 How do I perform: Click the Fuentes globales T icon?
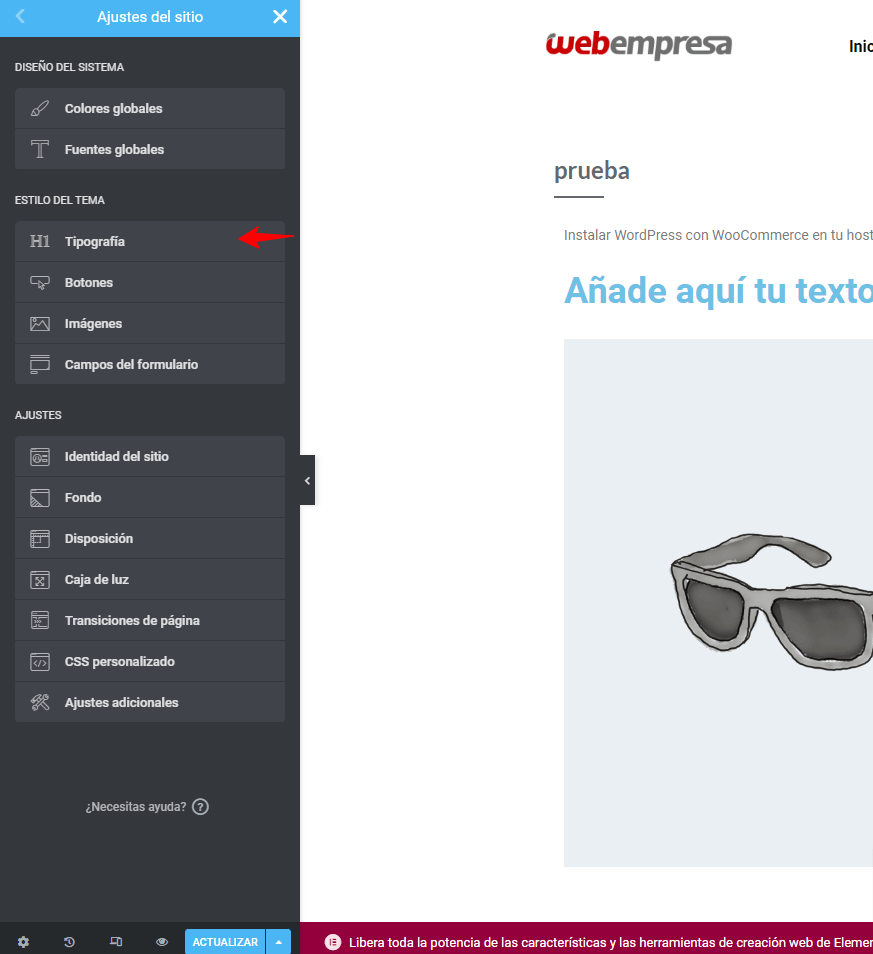click(x=40, y=150)
